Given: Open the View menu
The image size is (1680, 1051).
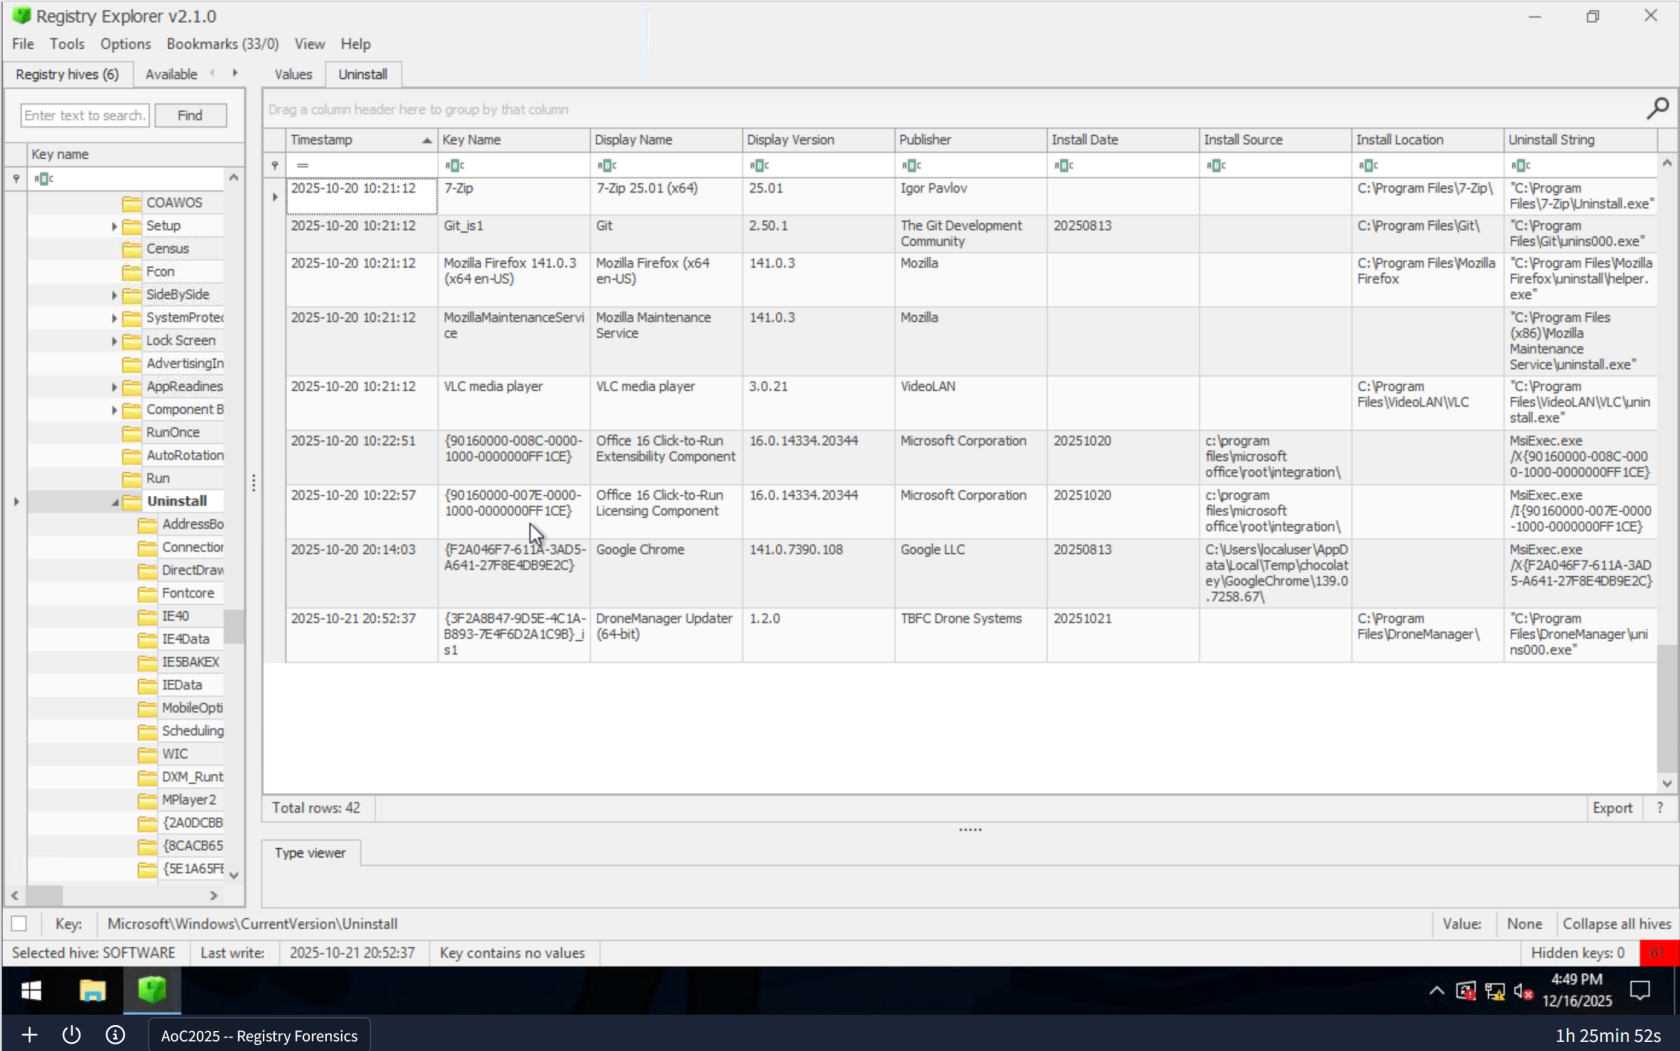Looking at the screenshot, I should (x=309, y=44).
